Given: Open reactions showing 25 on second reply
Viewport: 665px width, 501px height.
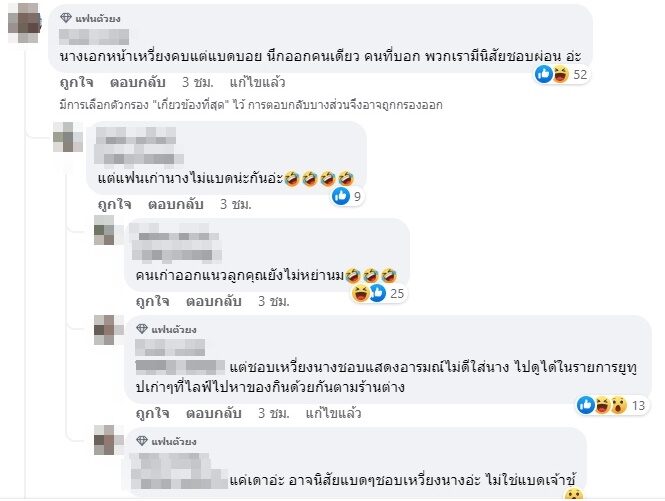Looking at the screenshot, I should [x=378, y=293].
